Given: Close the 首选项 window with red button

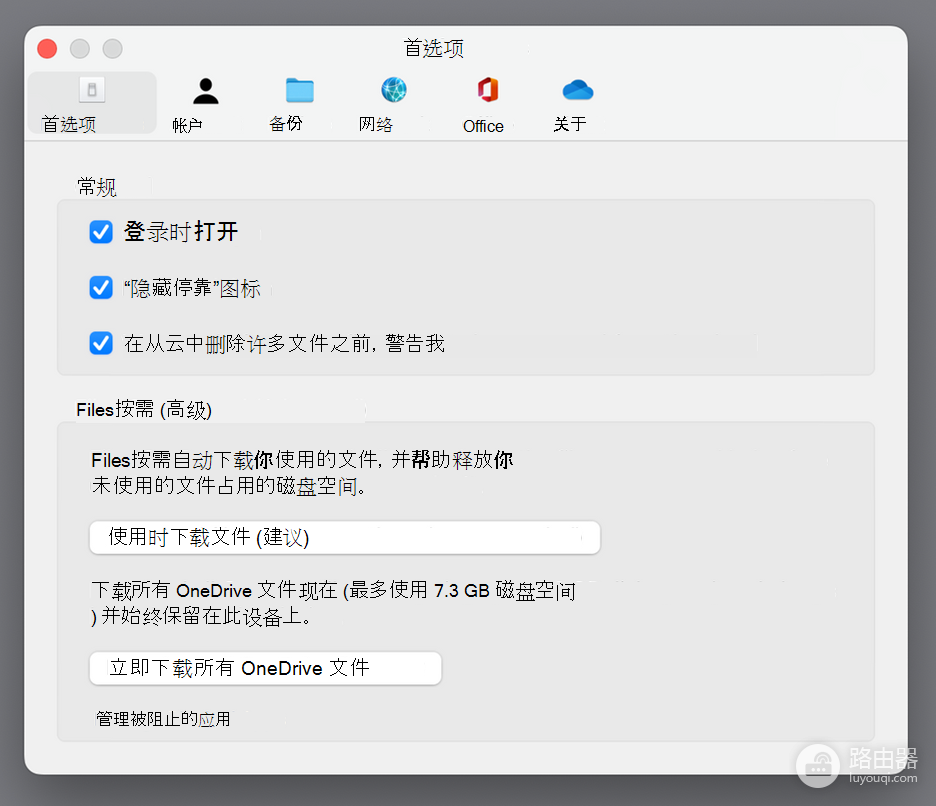Looking at the screenshot, I should pyautogui.click(x=47, y=48).
